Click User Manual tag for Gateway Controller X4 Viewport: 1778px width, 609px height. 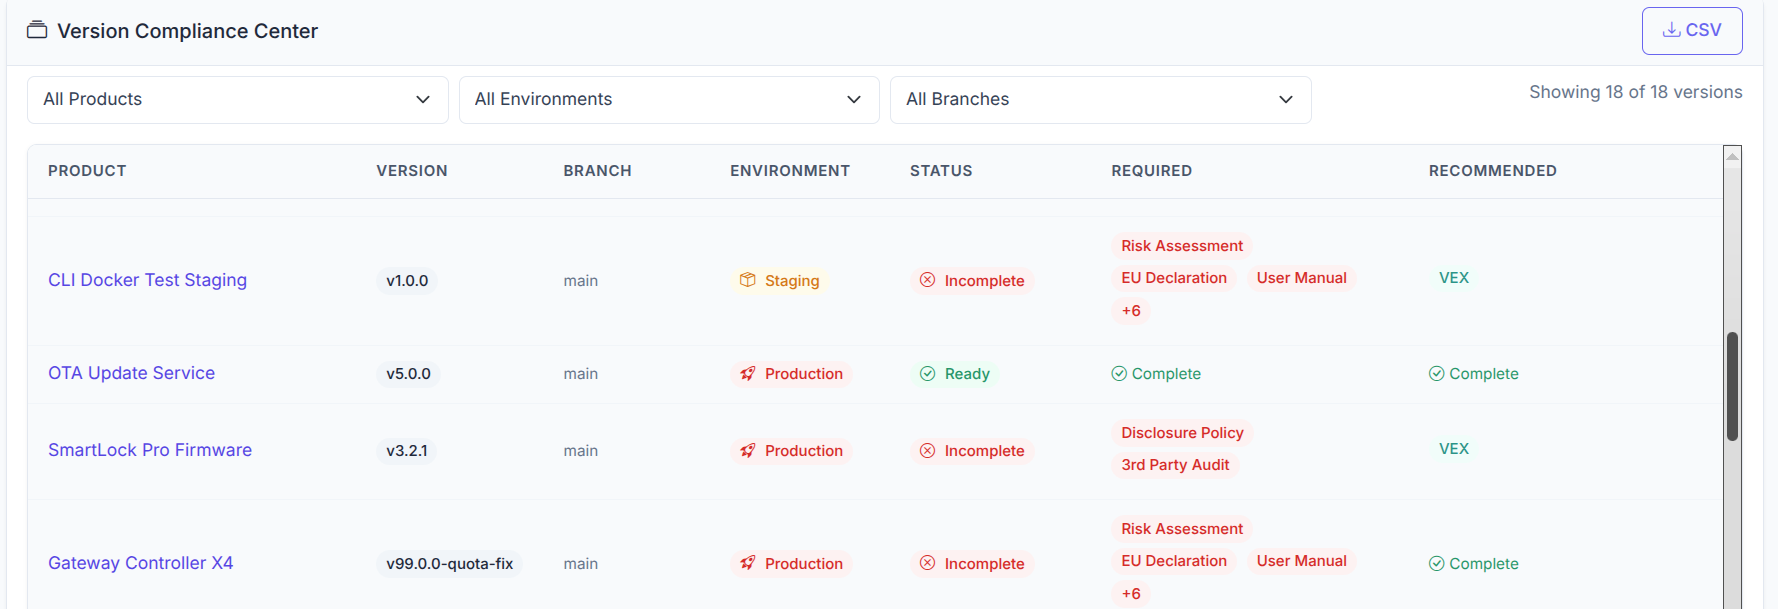(1301, 560)
